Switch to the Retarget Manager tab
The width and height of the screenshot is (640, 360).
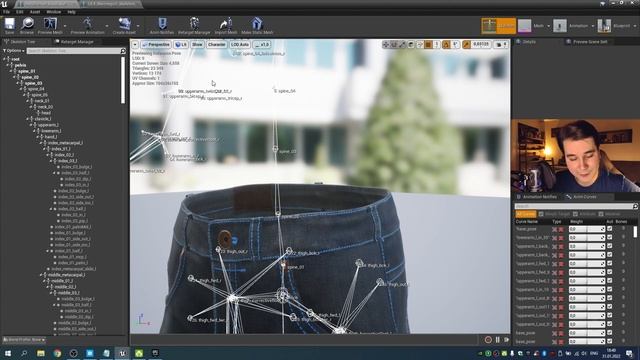(74, 42)
